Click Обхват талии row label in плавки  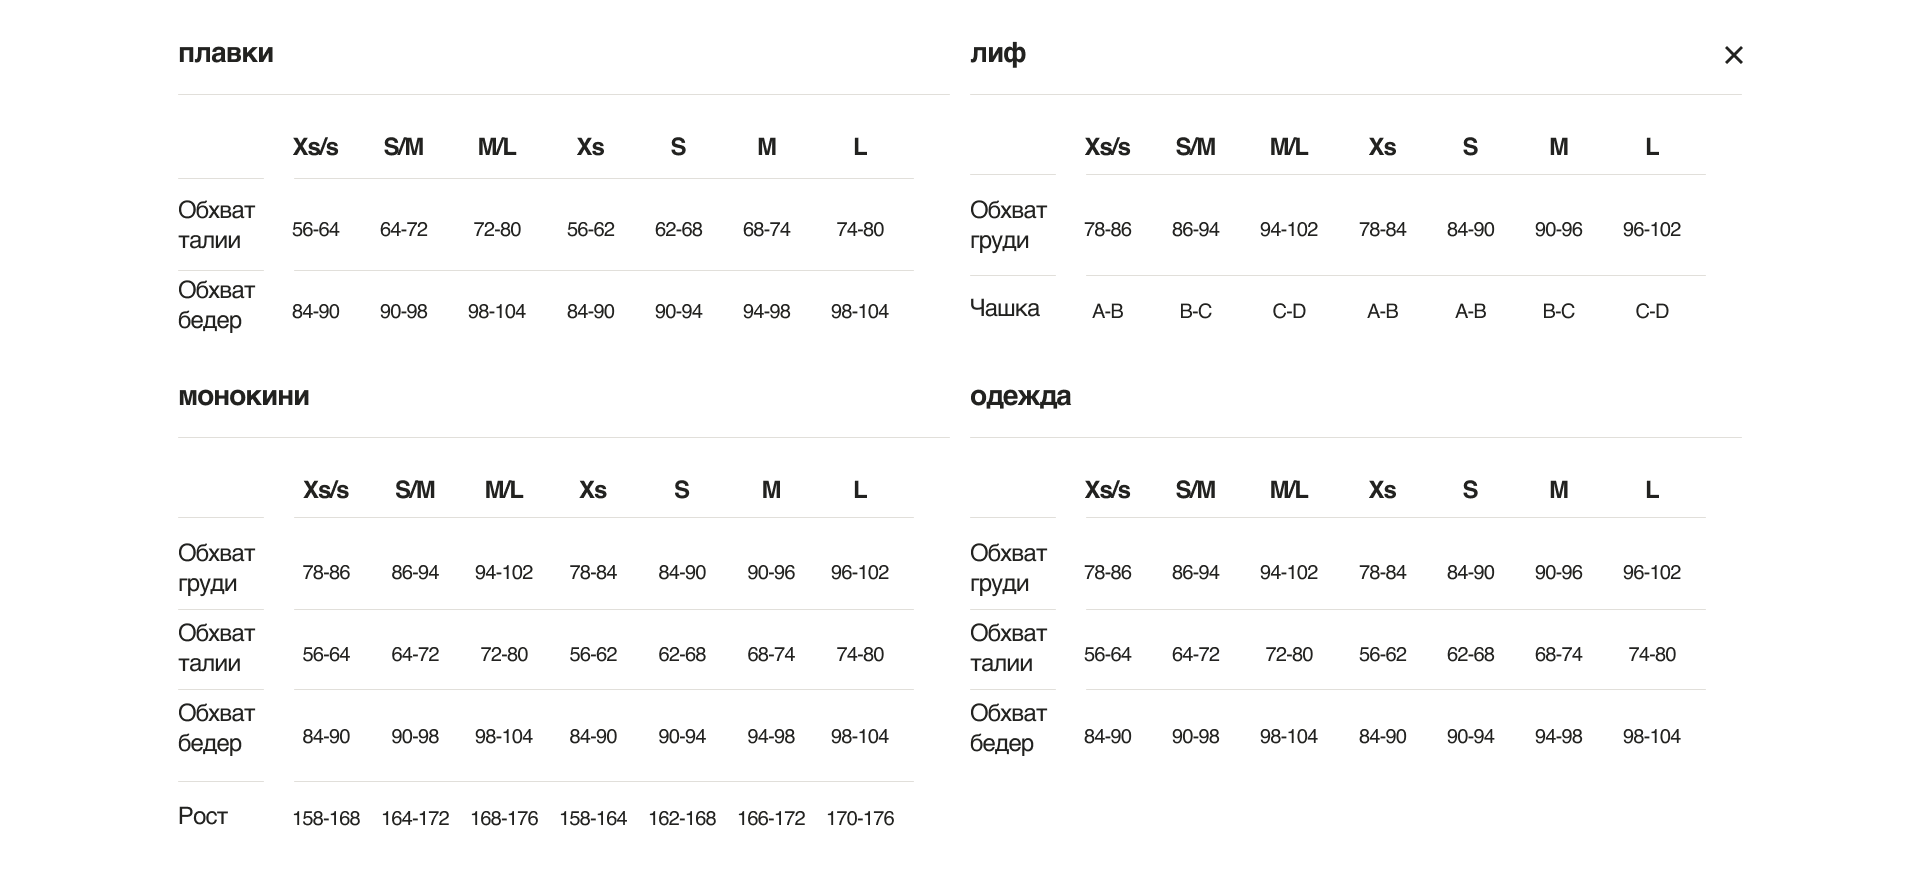216,225
